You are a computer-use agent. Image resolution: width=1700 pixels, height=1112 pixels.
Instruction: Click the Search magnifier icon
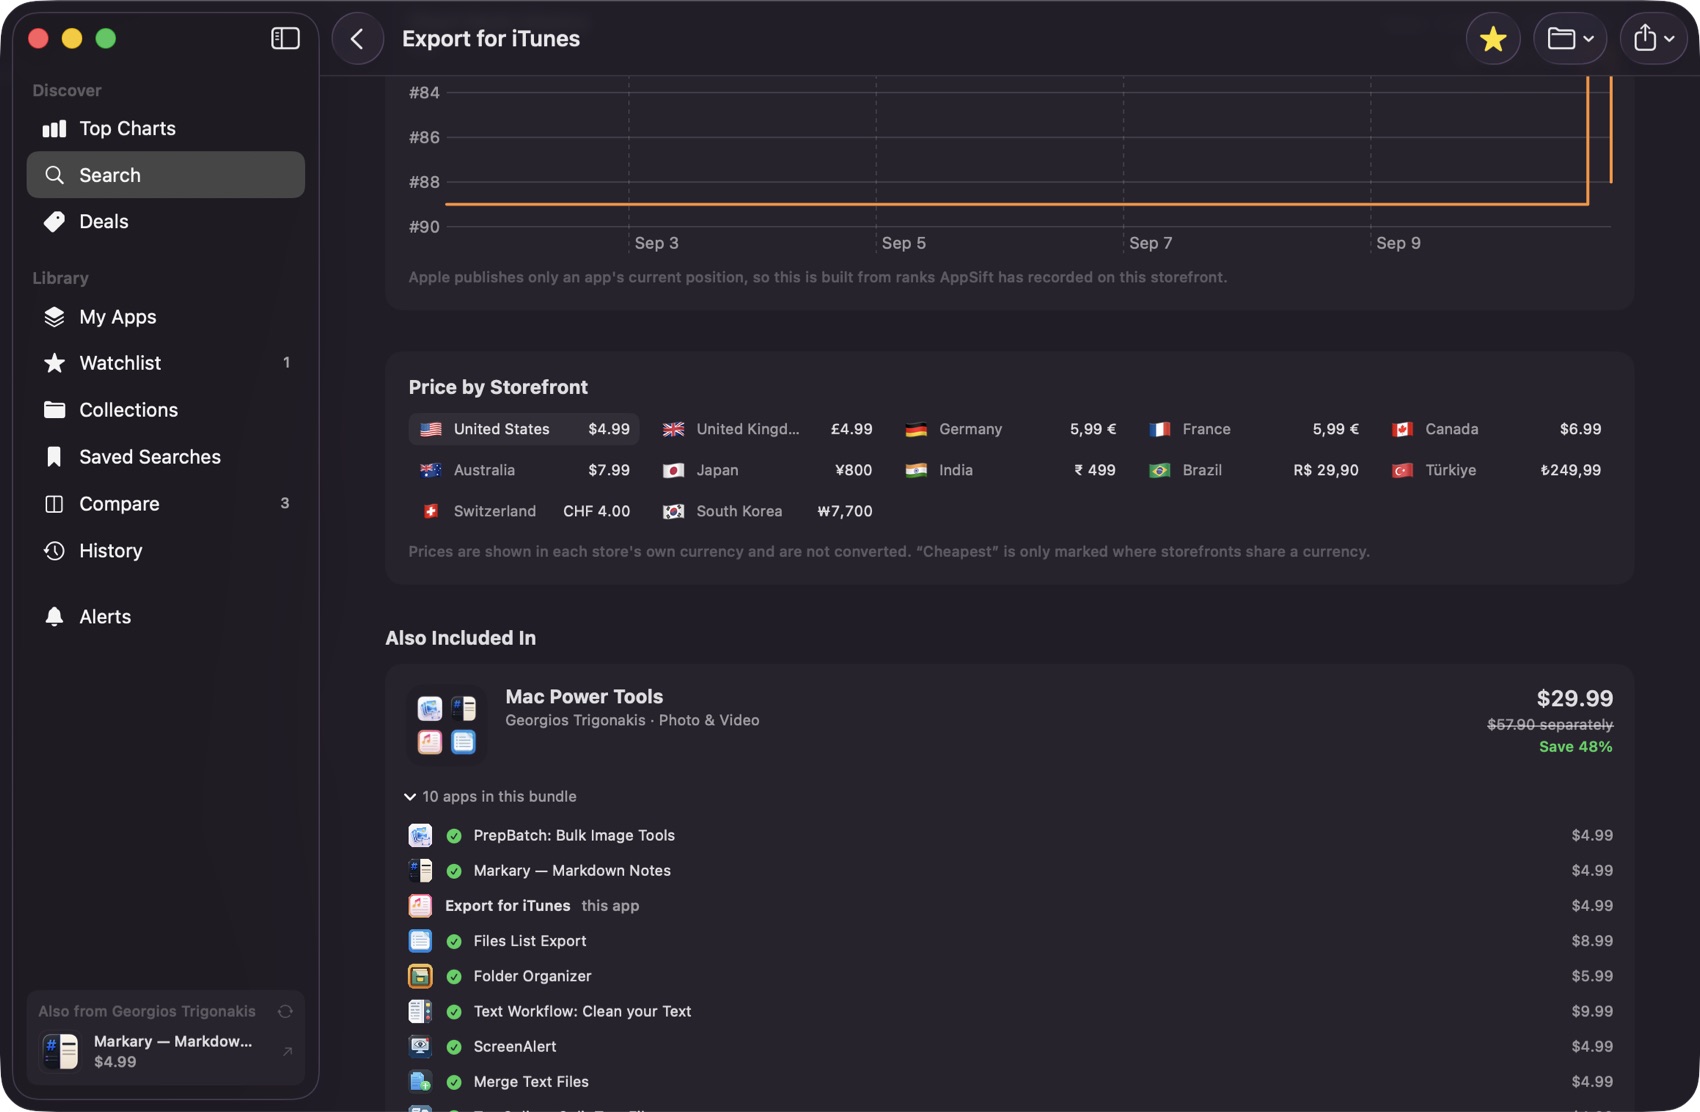(x=54, y=175)
